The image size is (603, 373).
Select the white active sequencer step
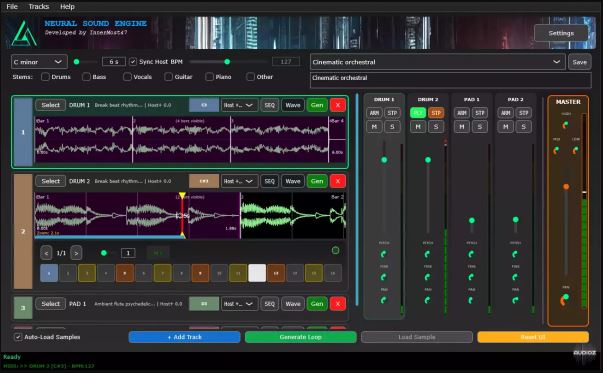[x=257, y=273]
